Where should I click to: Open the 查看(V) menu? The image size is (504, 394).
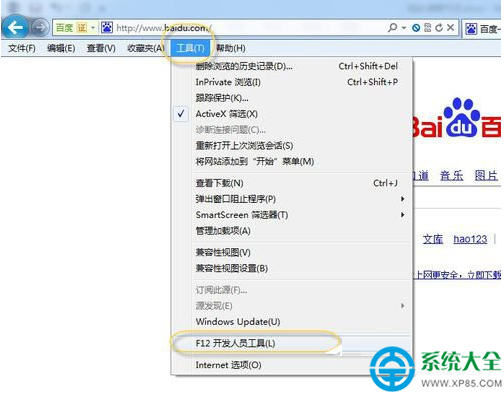[x=101, y=48]
